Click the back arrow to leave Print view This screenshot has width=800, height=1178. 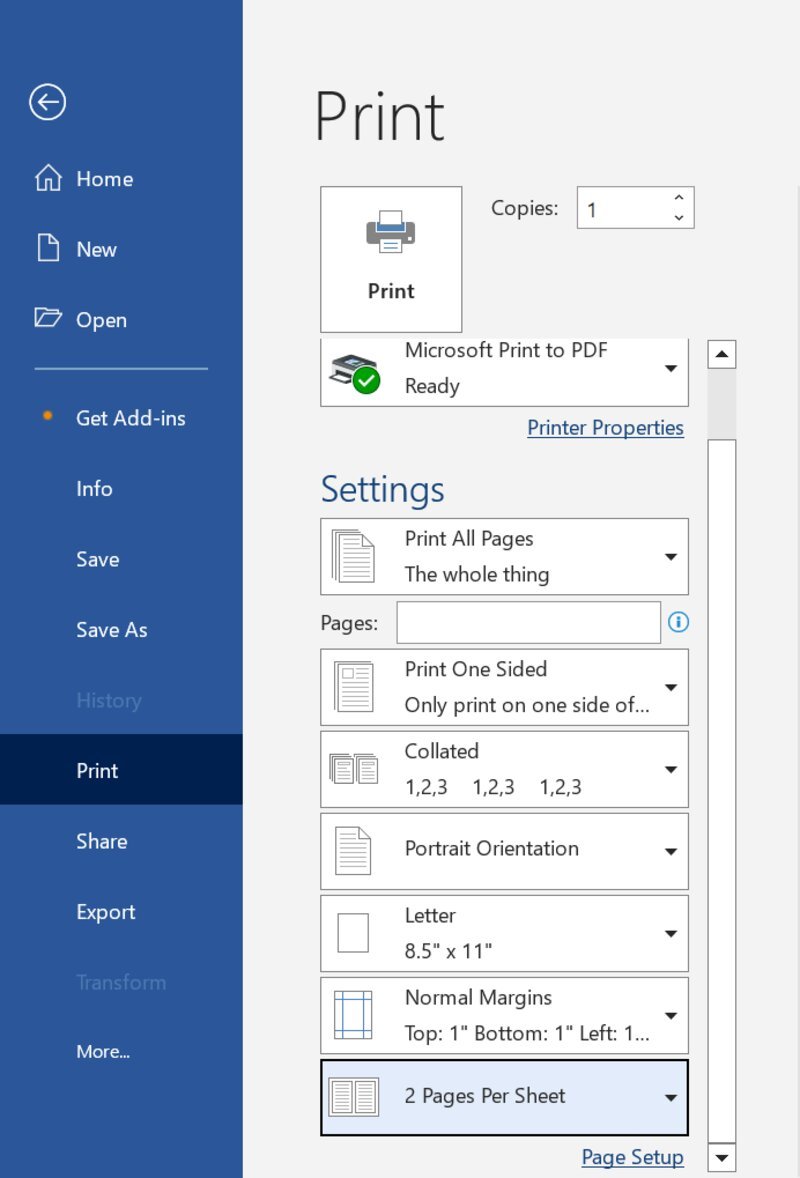click(47, 102)
